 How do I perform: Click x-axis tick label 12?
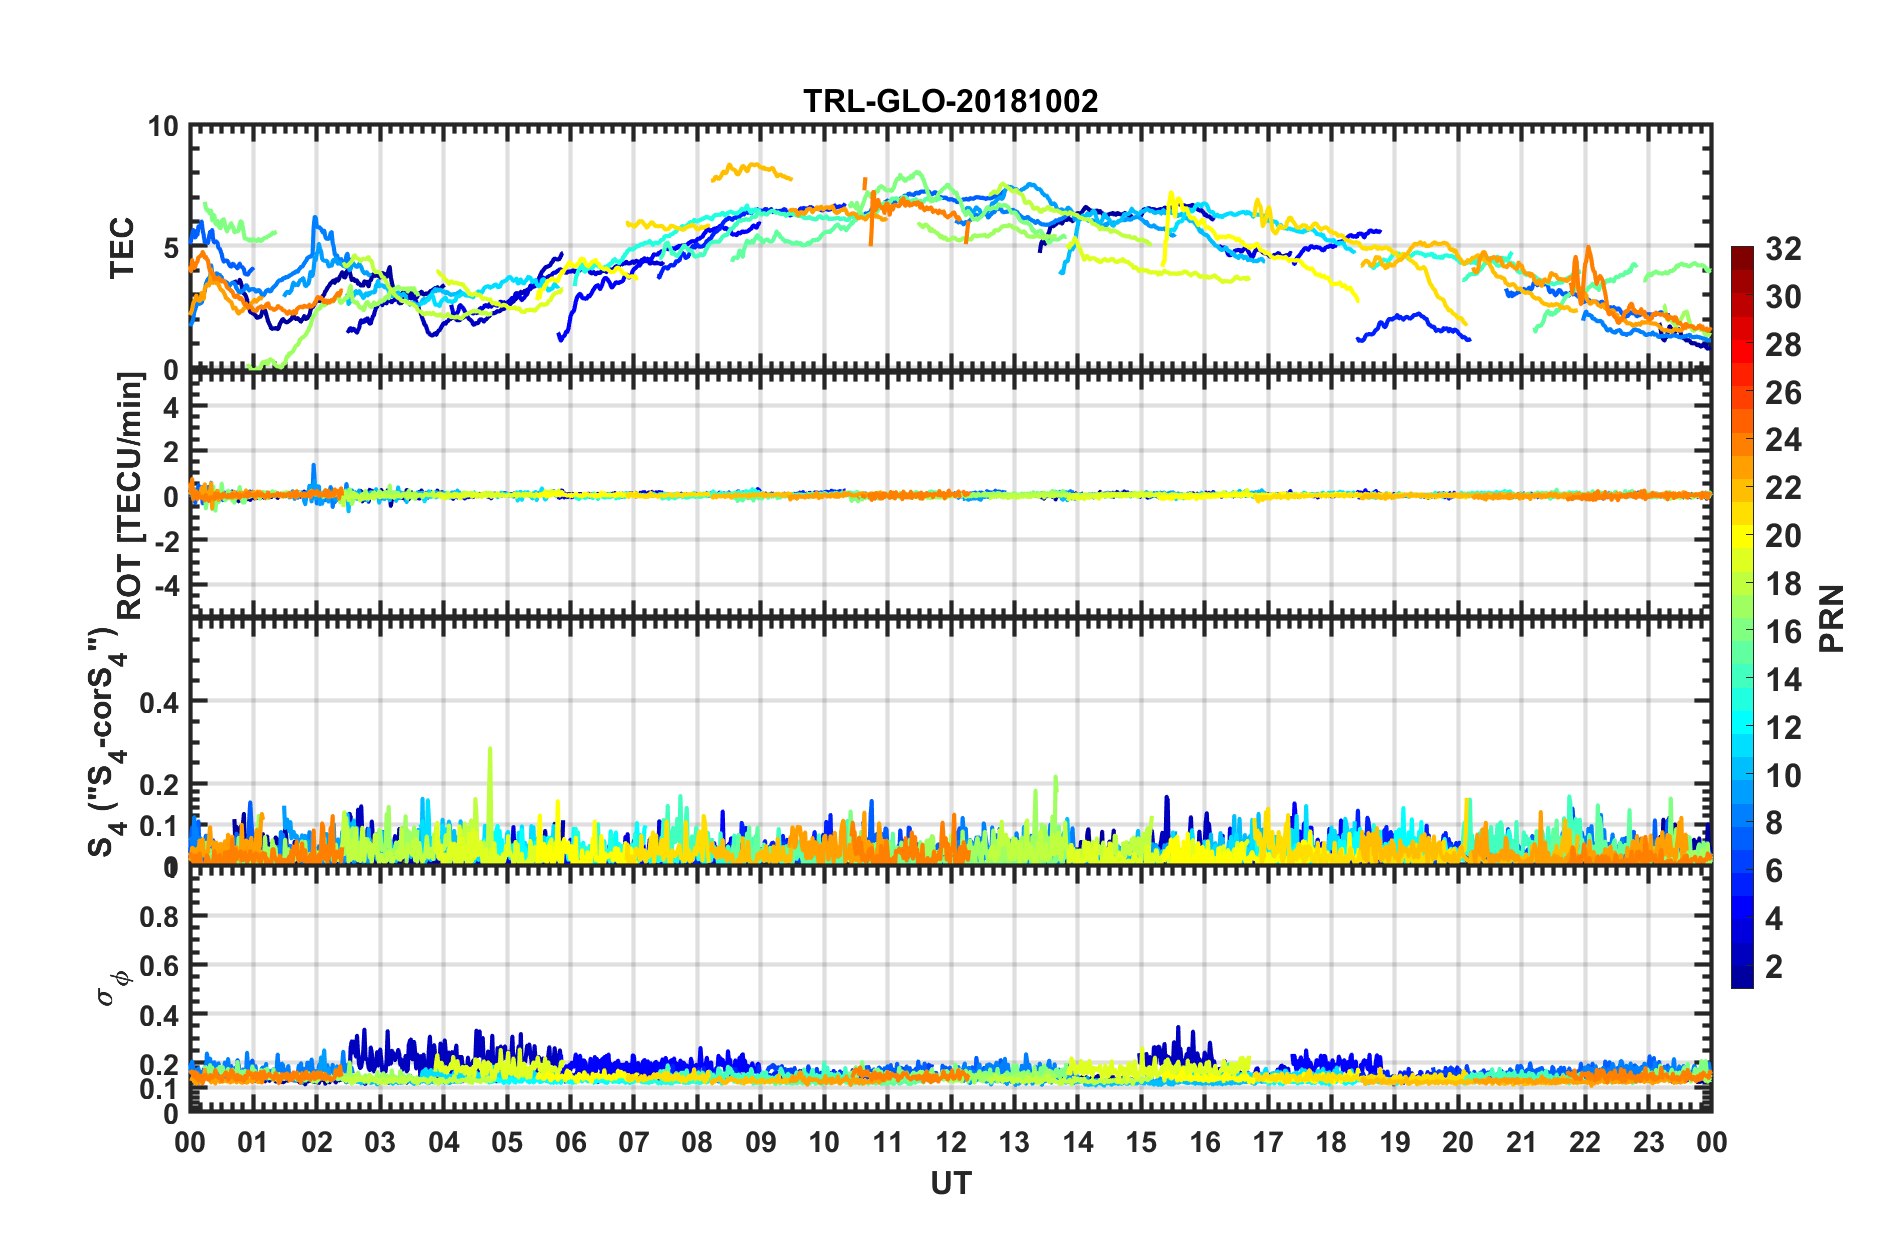(950, 1142)
